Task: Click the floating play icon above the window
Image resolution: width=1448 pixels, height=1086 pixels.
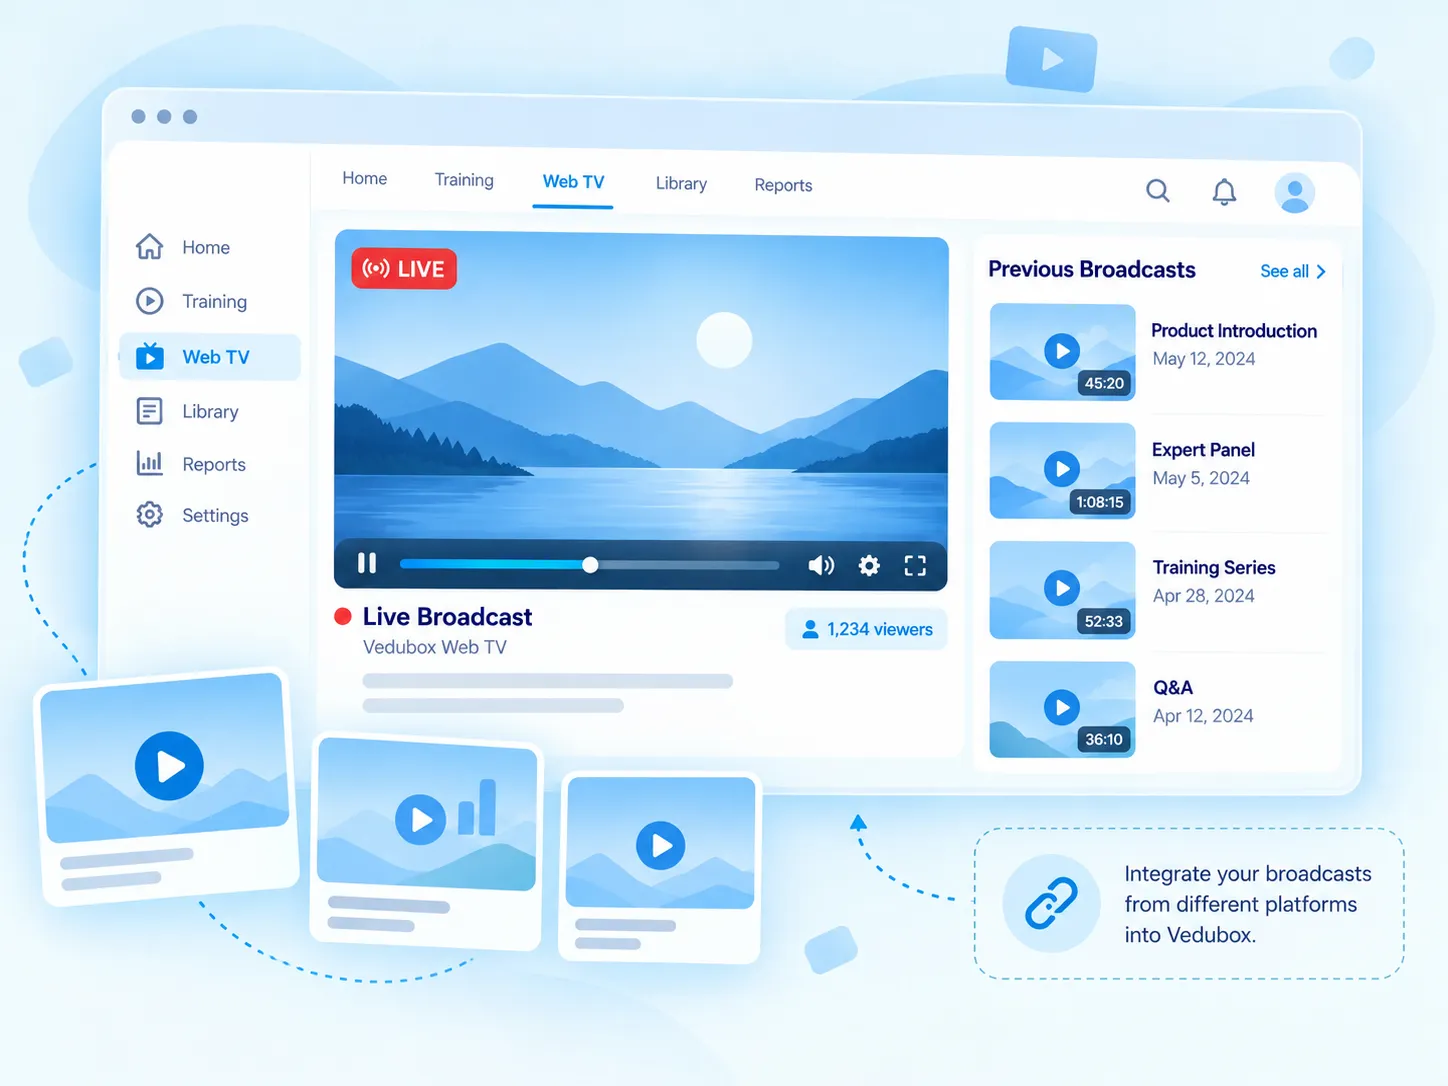Action: coord(1051,59)
